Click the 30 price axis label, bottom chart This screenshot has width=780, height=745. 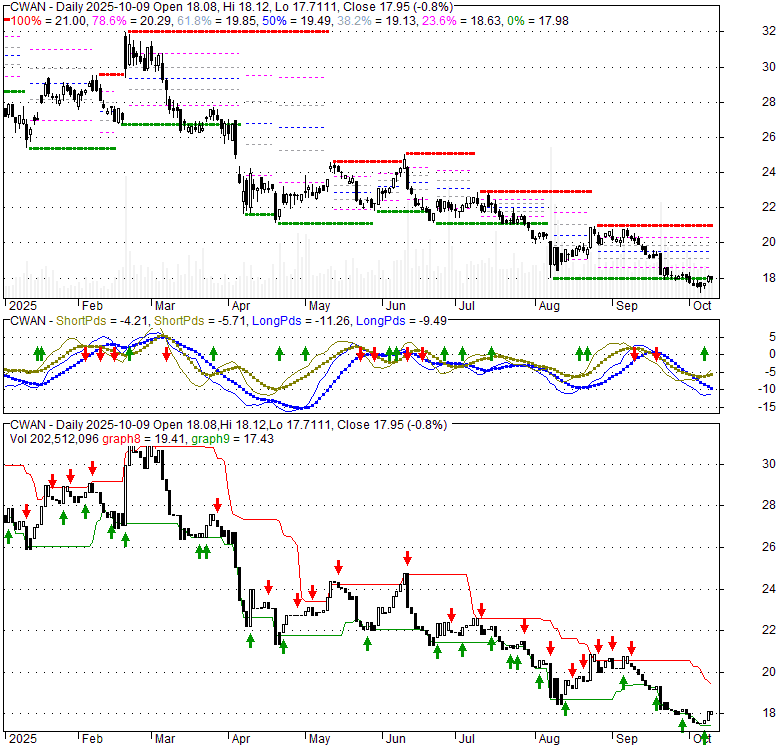point(769,464)
